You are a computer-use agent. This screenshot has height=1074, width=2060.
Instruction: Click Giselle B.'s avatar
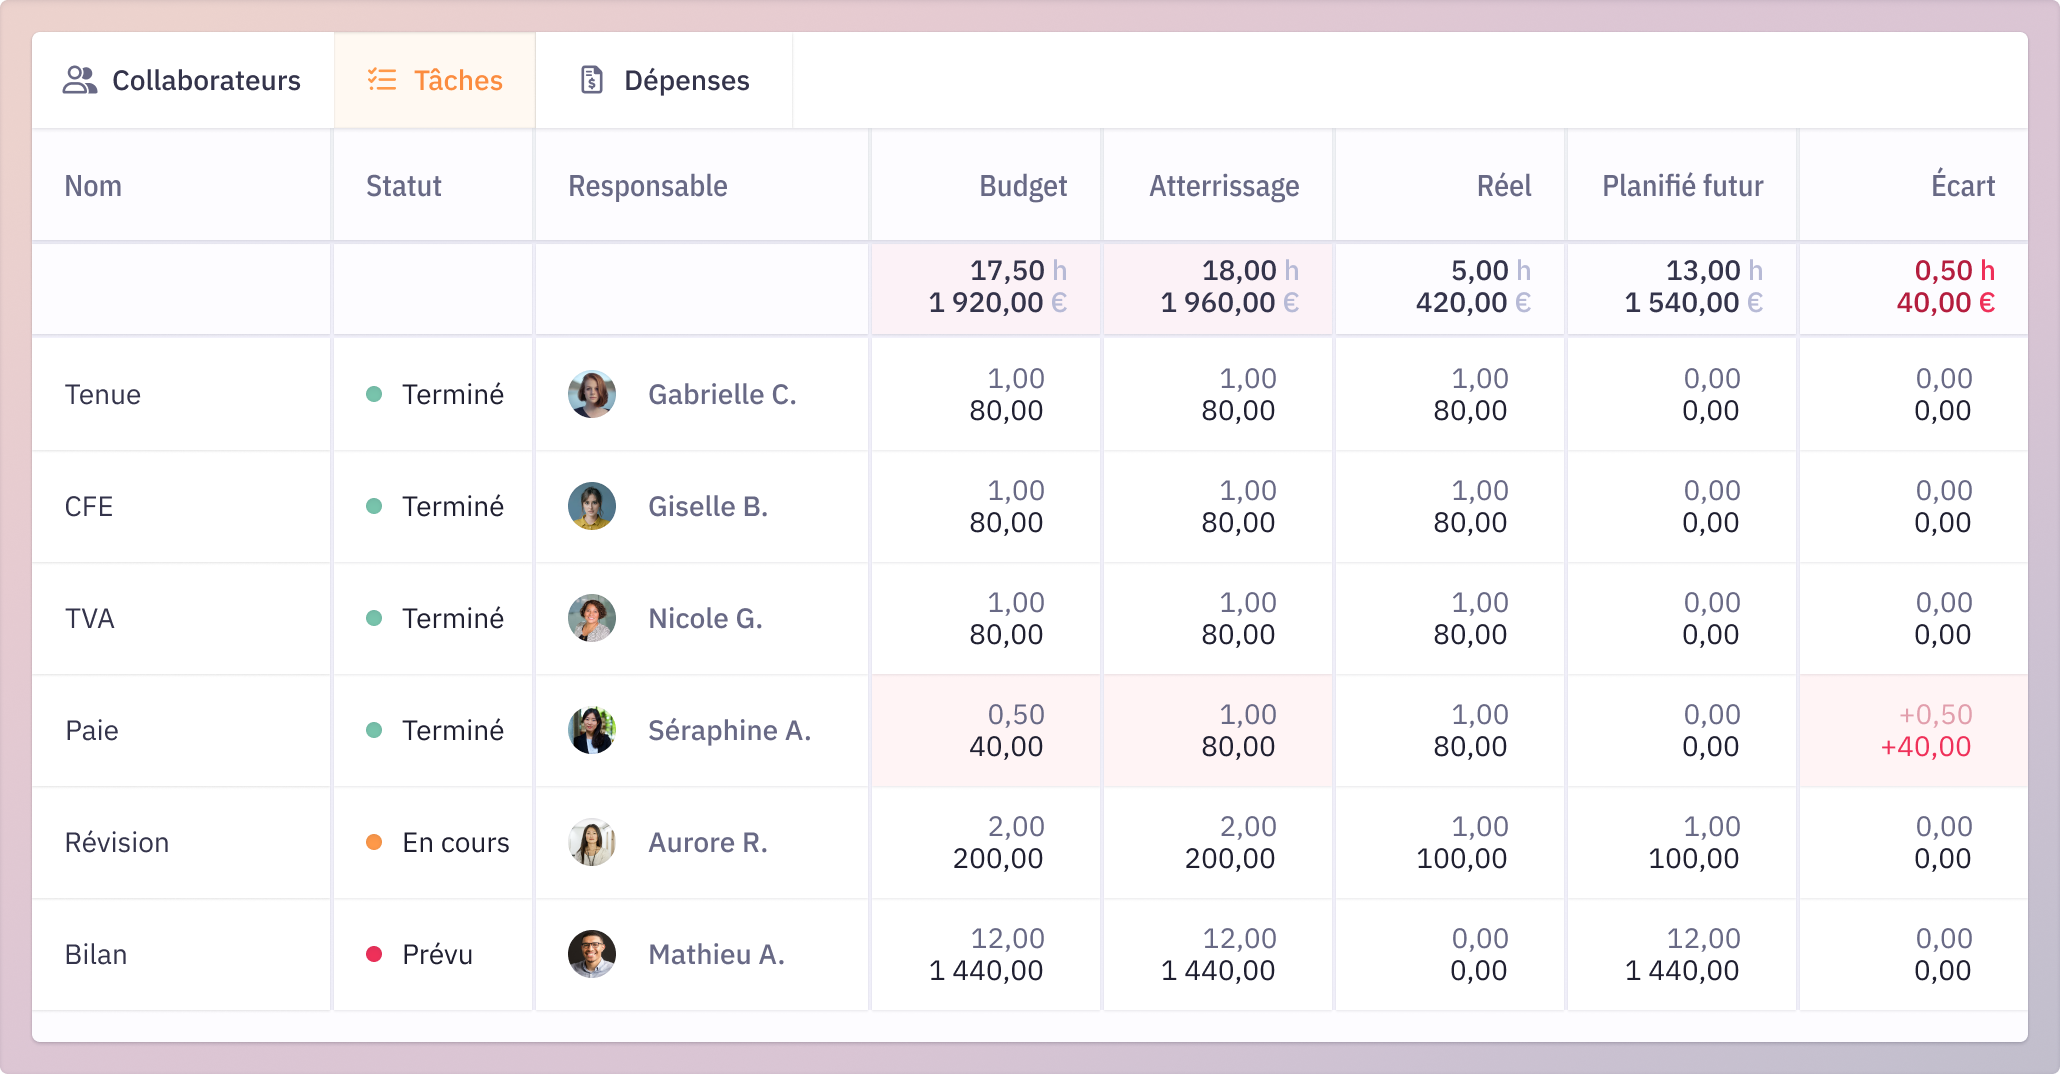tap(592, 506)
